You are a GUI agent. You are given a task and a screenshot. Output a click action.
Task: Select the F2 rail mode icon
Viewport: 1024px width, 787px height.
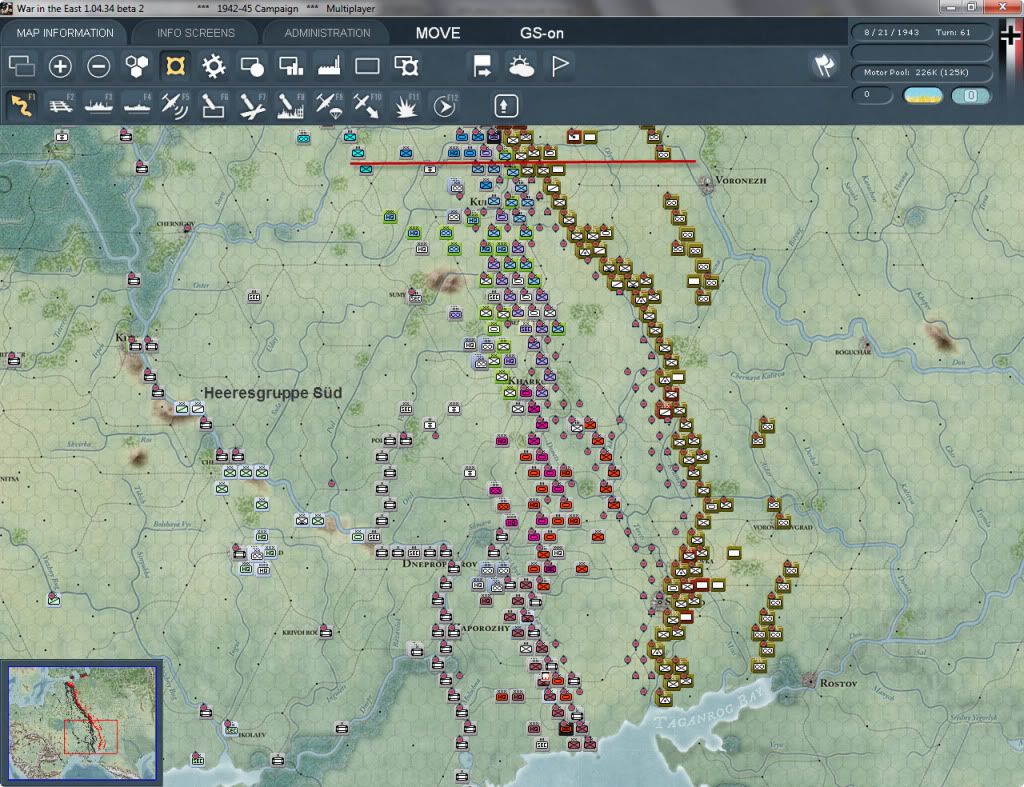pos(60,105)
